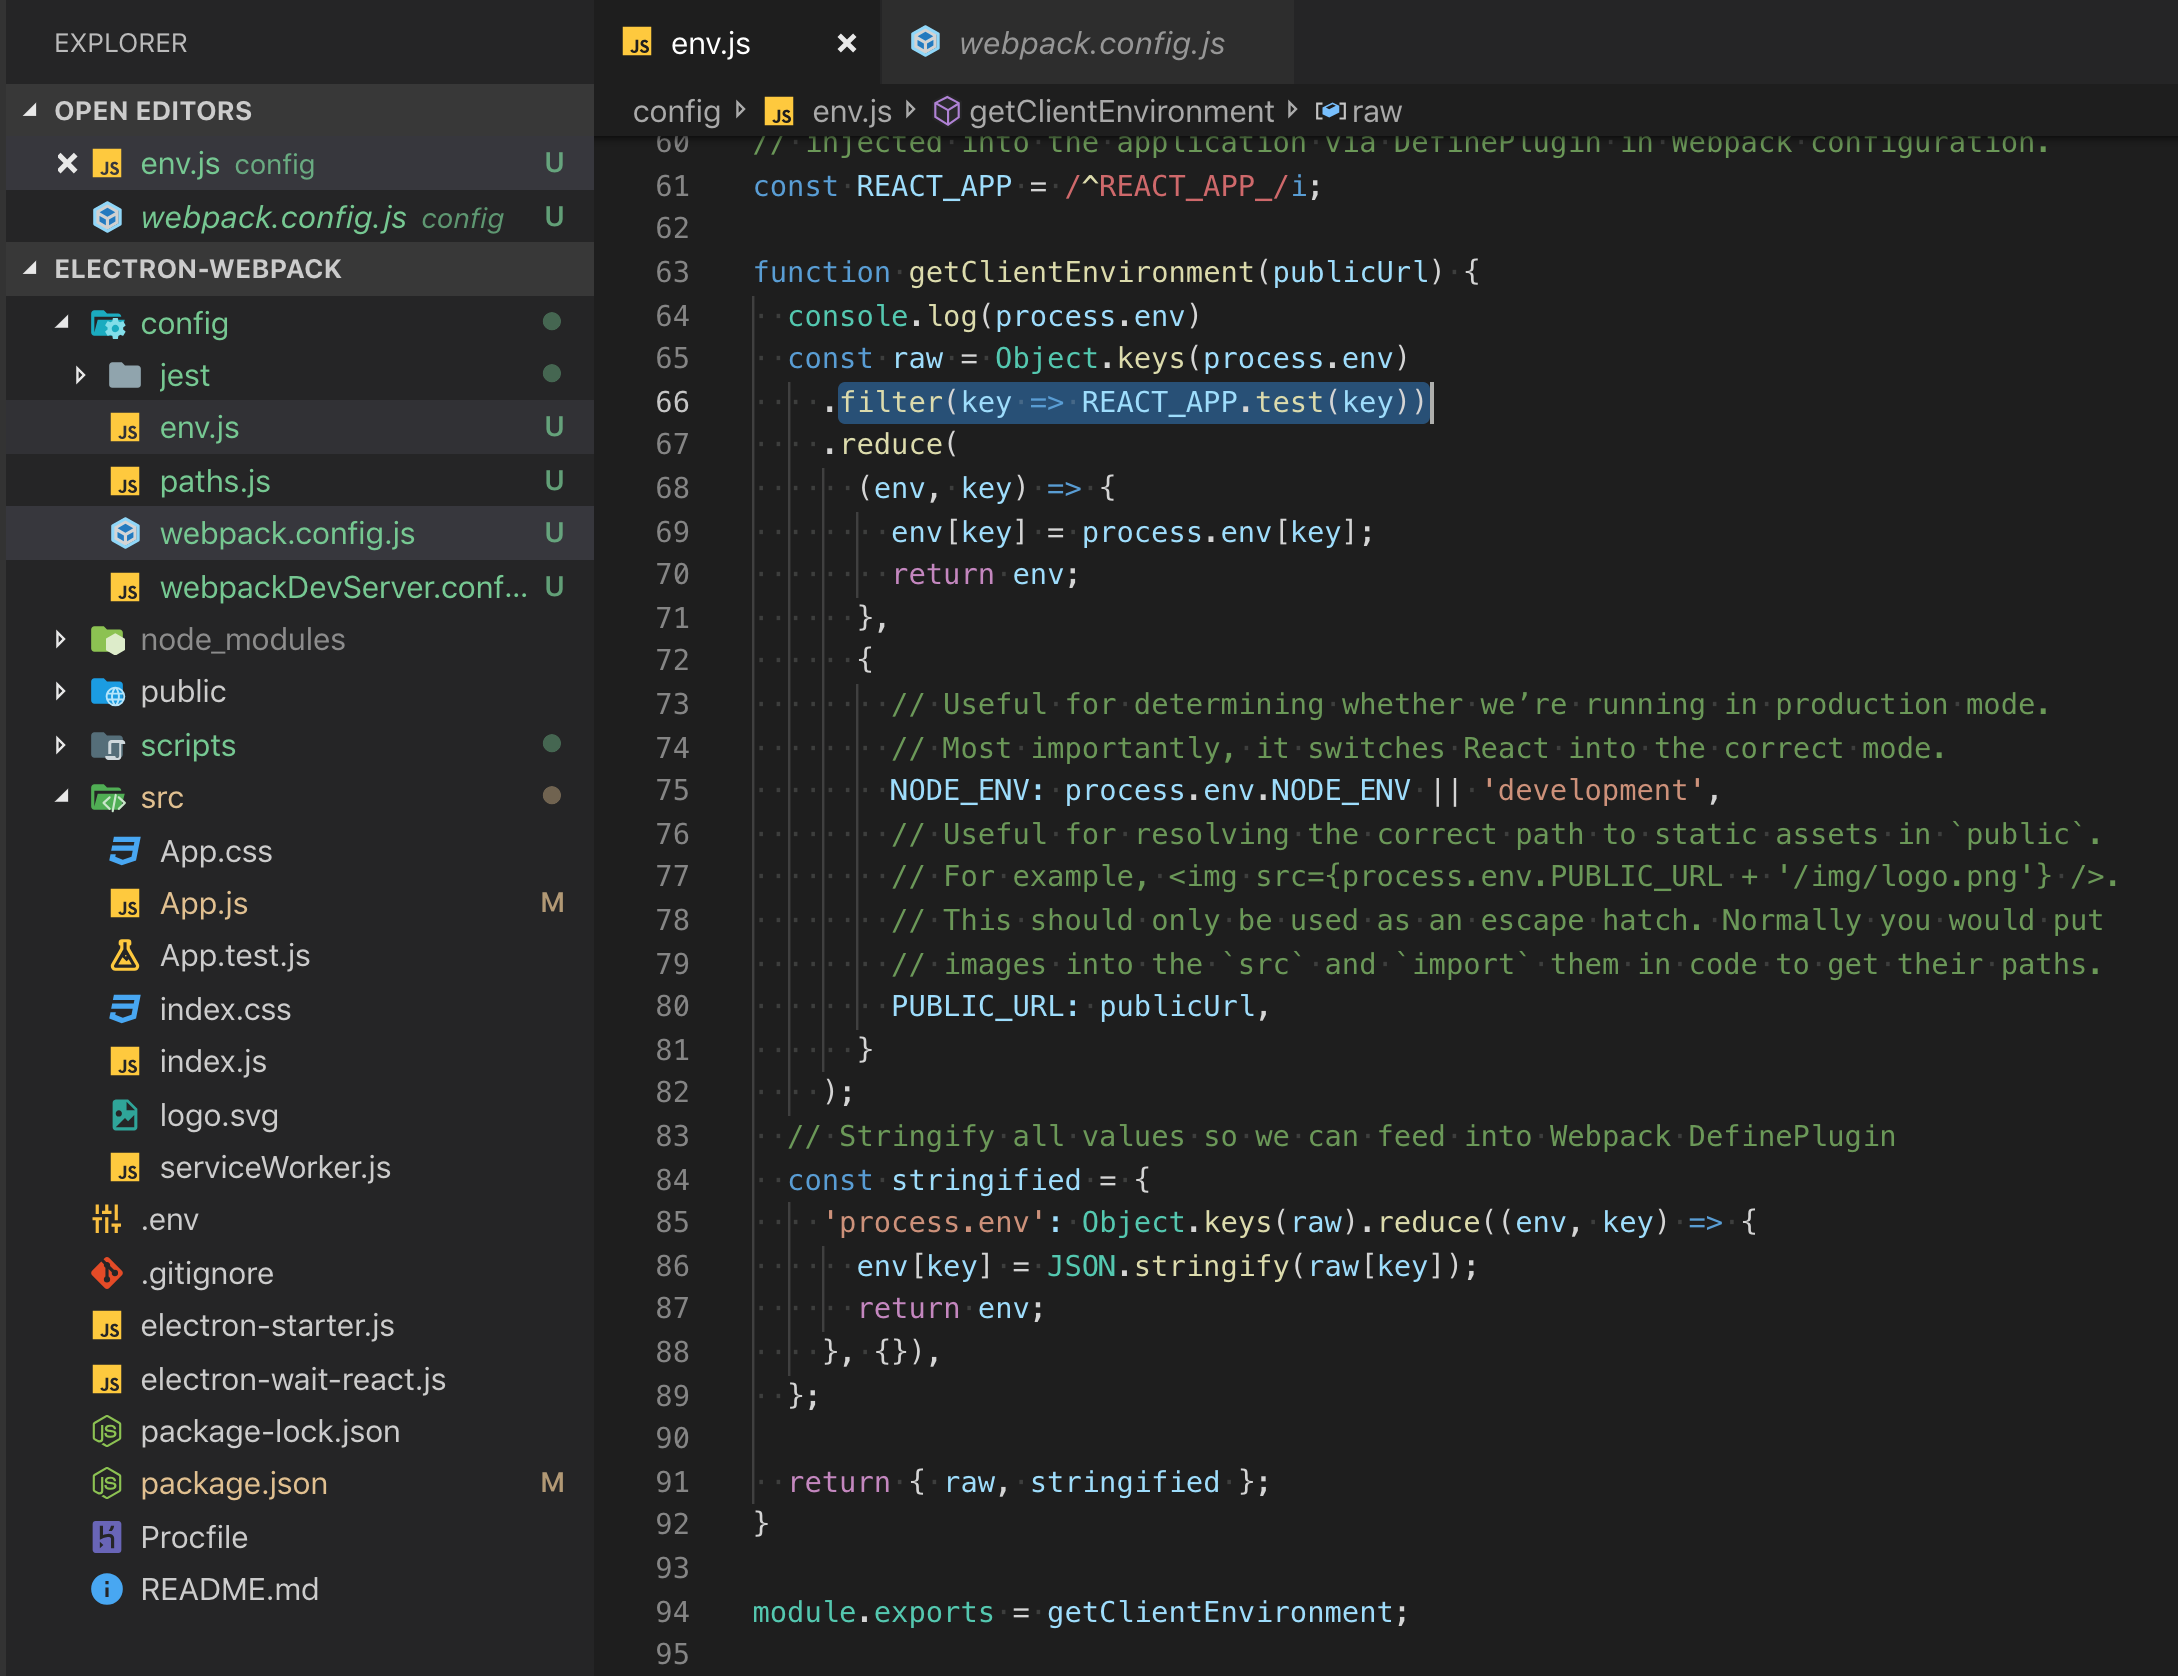Open paths.js in config folder
The width and height of the screenshot is (2178, 1676).
pos(300,481)
